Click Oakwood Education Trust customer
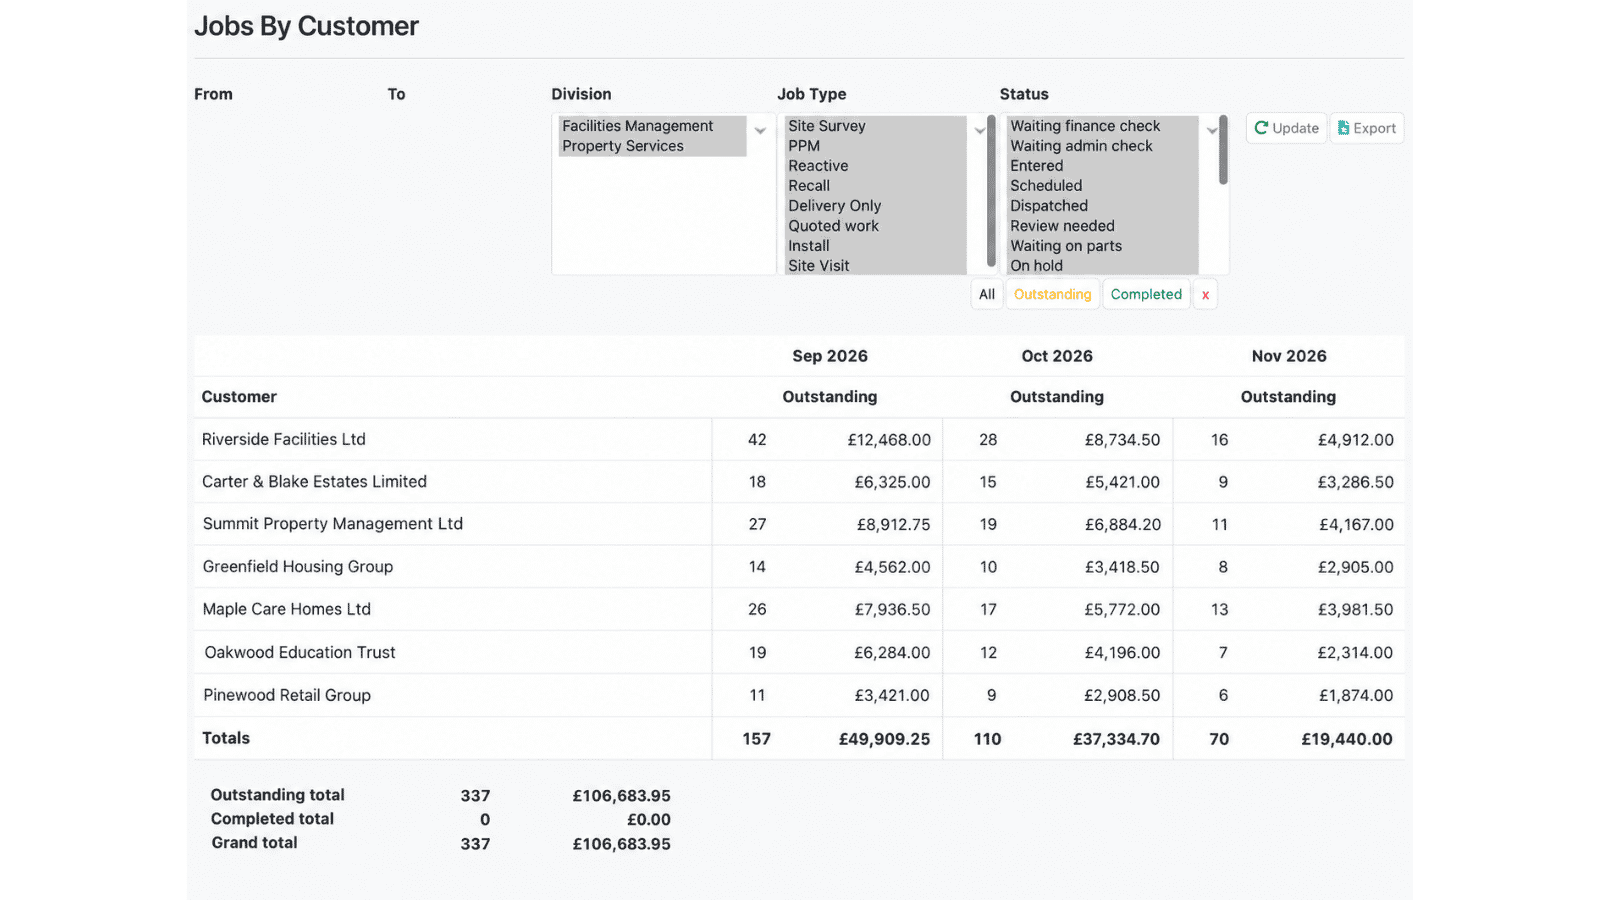 tap(300, 652)
